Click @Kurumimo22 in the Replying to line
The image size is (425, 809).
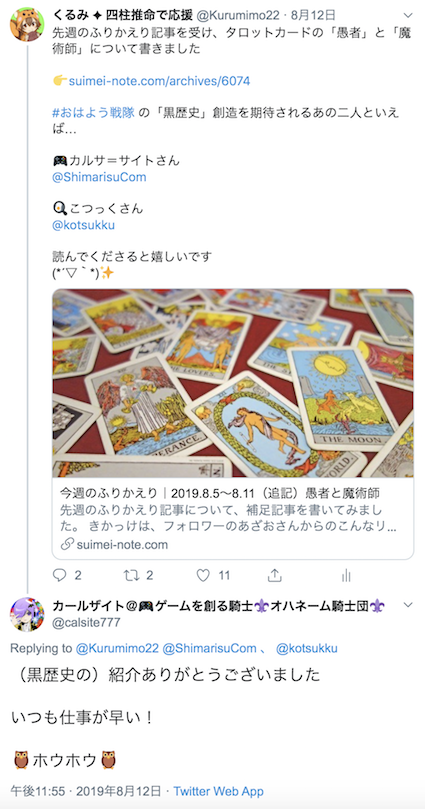coord(117,649)
